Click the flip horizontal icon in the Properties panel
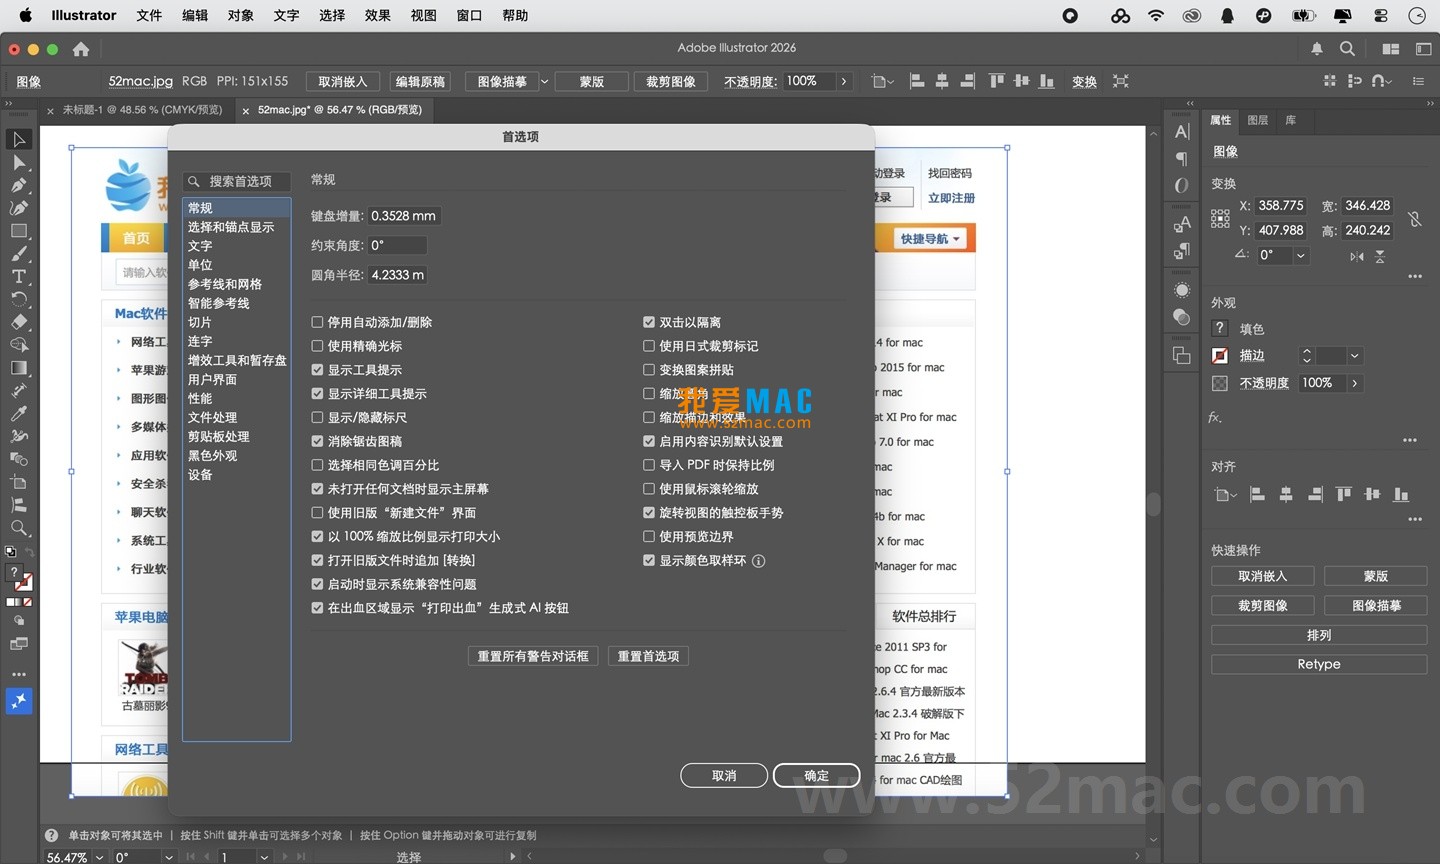Viewport: 1440px width, 864px height. pyautogui.click(x=1357, y=256)
